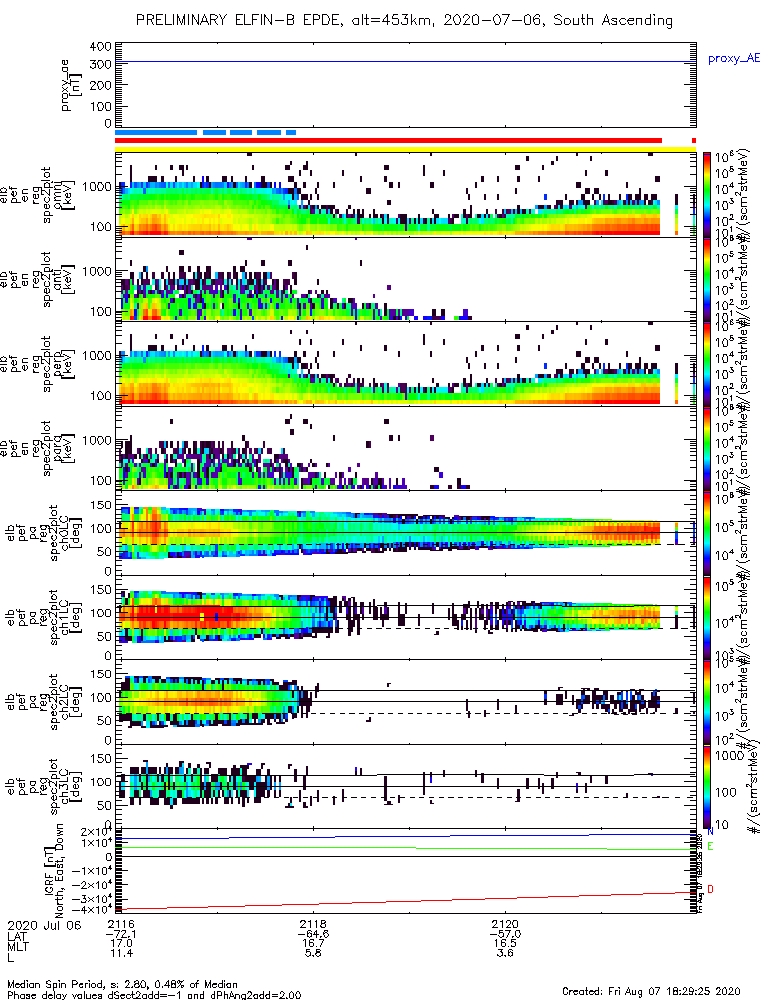Click the omni energy spectrogram panel
This screenshot has width=775, height=1000.
point(405,195)
